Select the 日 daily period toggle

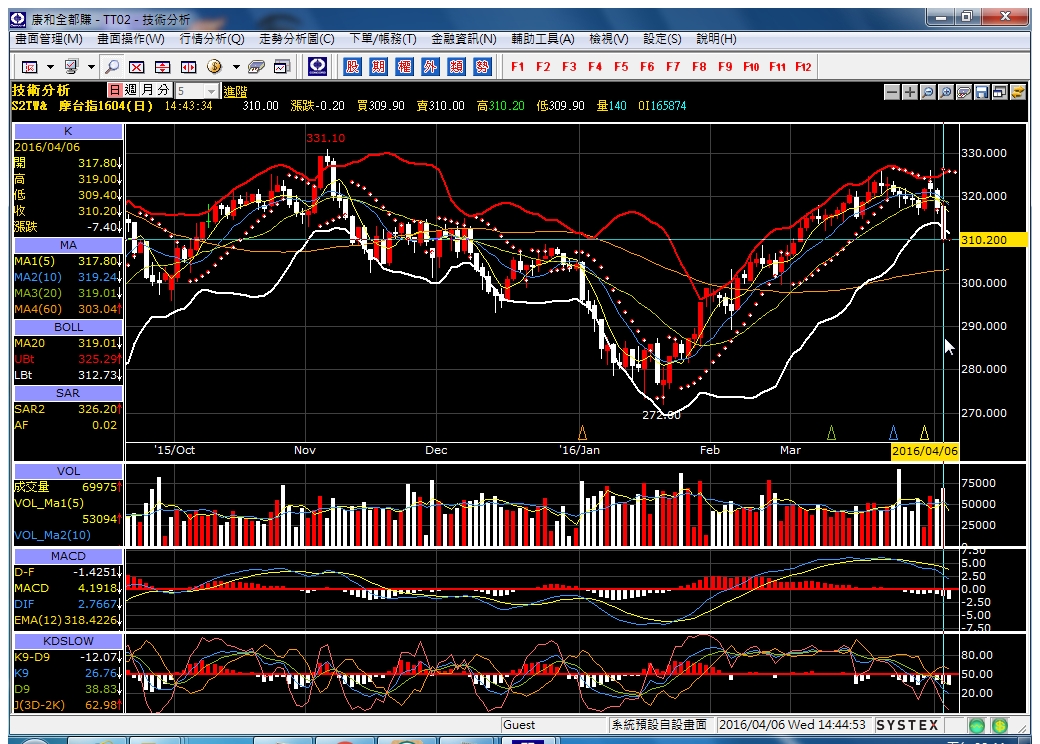tap(115, 90)
